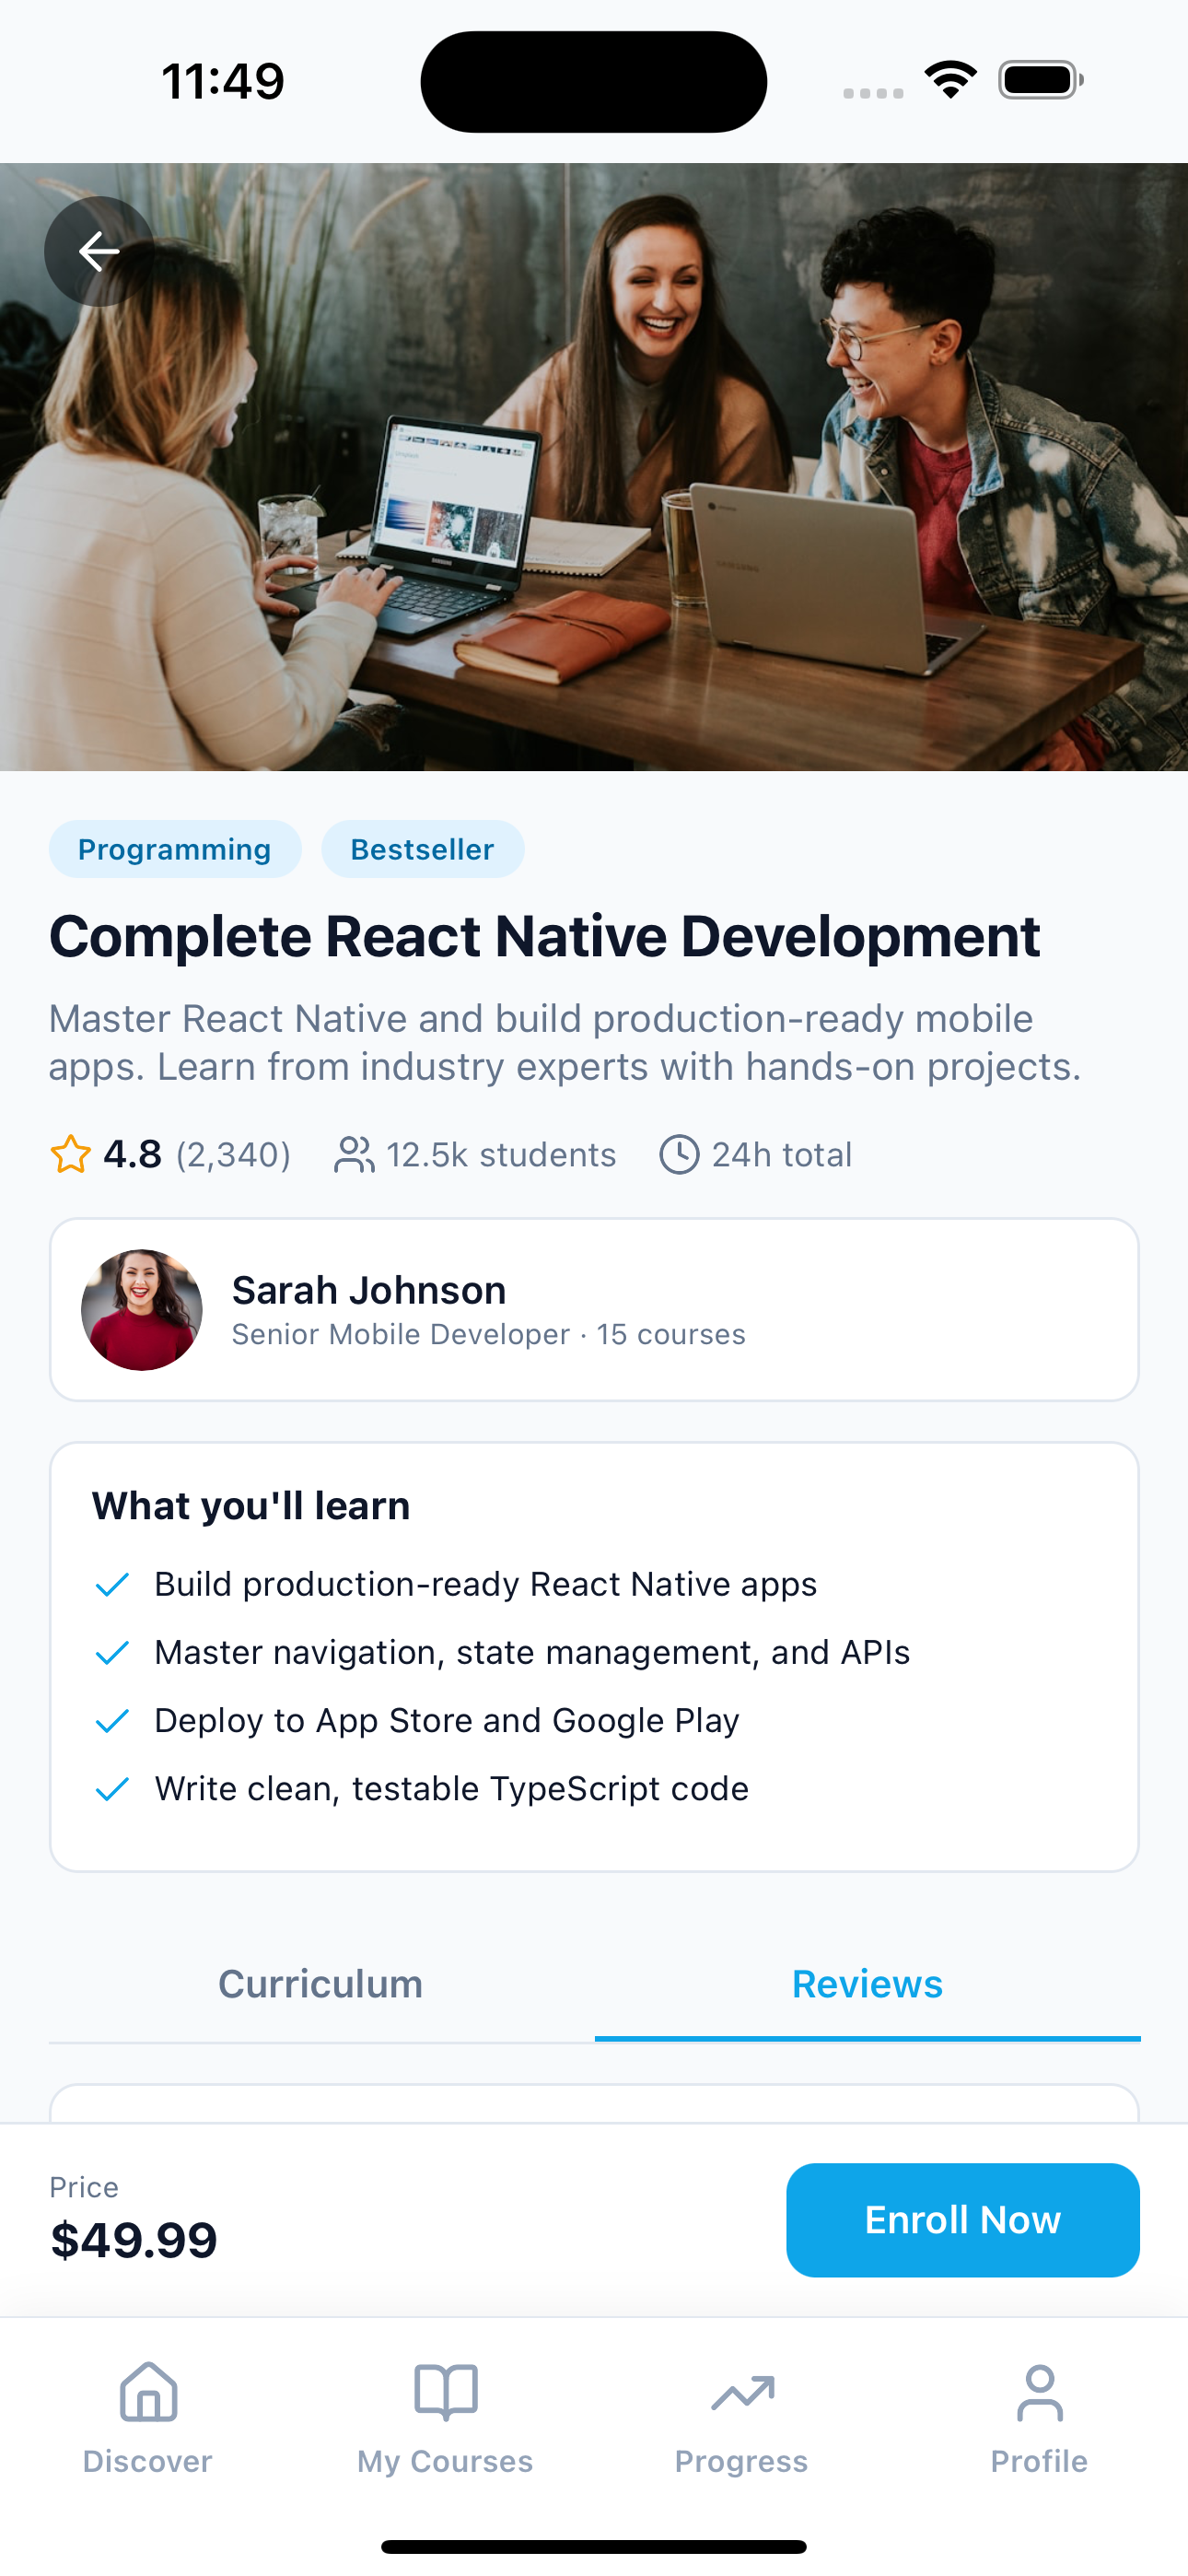The width and height of the screenshot is (1188, 2576).
Task: Open Progress trend icon
Action: [x=742, y=2392]
